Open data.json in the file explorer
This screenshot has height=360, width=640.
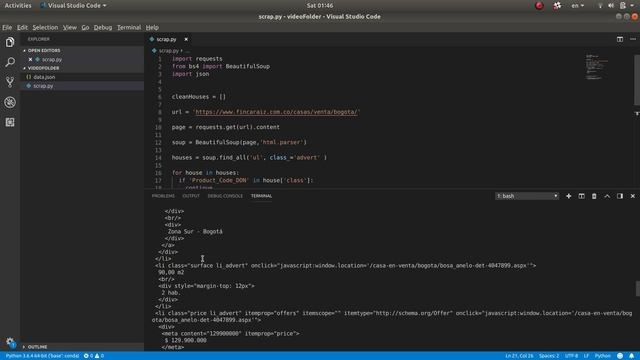(44, 77)
